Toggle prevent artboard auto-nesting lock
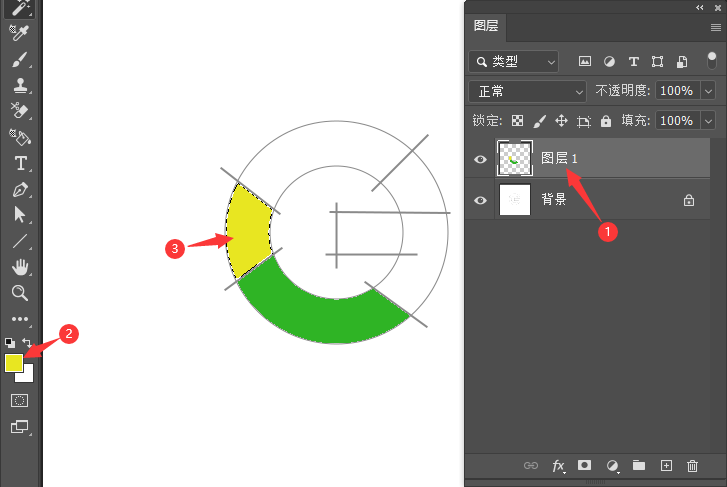The image size is (727, 487). click(x=584, y=121)
